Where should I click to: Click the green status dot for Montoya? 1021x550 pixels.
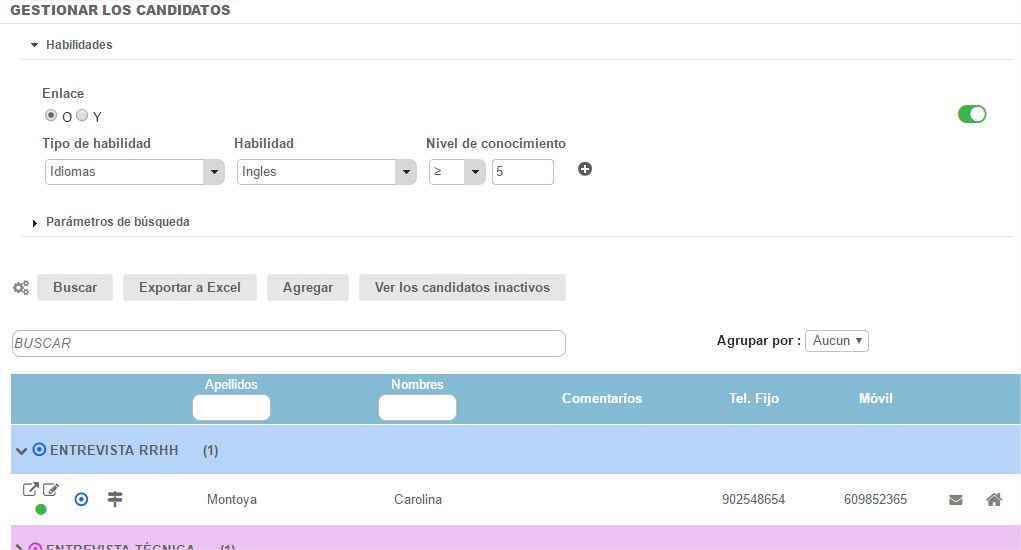41,509
